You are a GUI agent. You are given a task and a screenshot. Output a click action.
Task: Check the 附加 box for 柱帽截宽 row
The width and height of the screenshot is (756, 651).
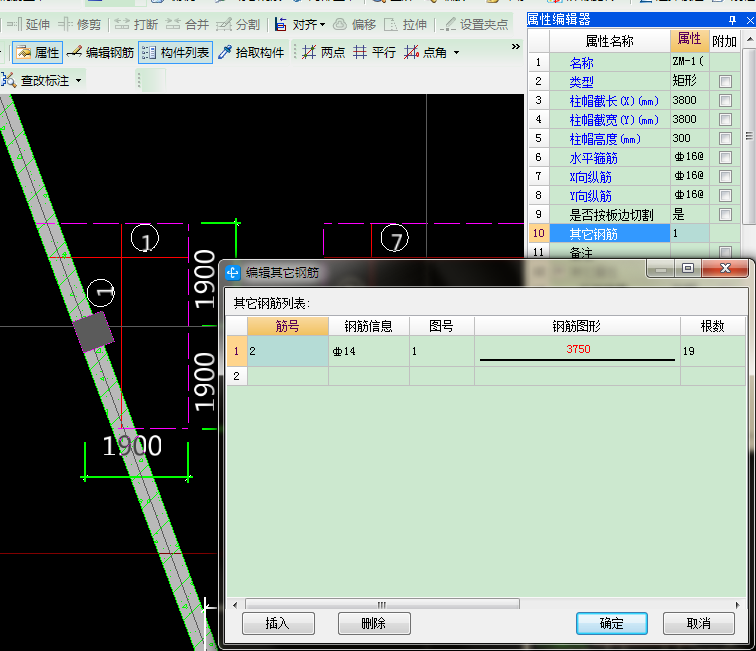click(725, 120)
